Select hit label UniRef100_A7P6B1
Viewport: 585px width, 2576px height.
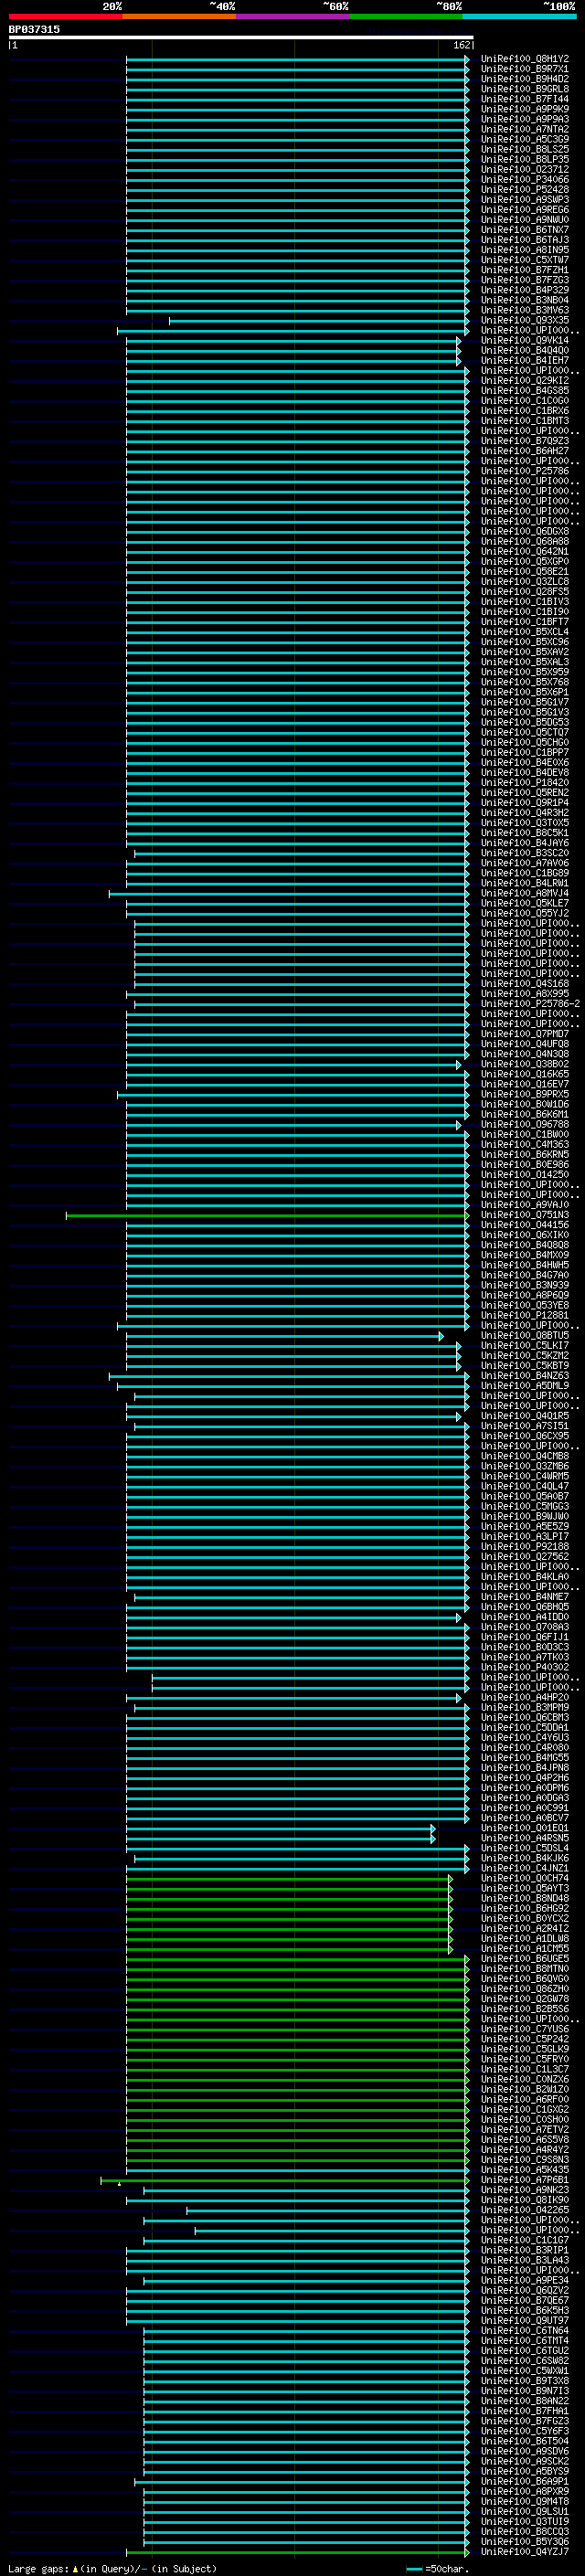tap(524, 2179)
